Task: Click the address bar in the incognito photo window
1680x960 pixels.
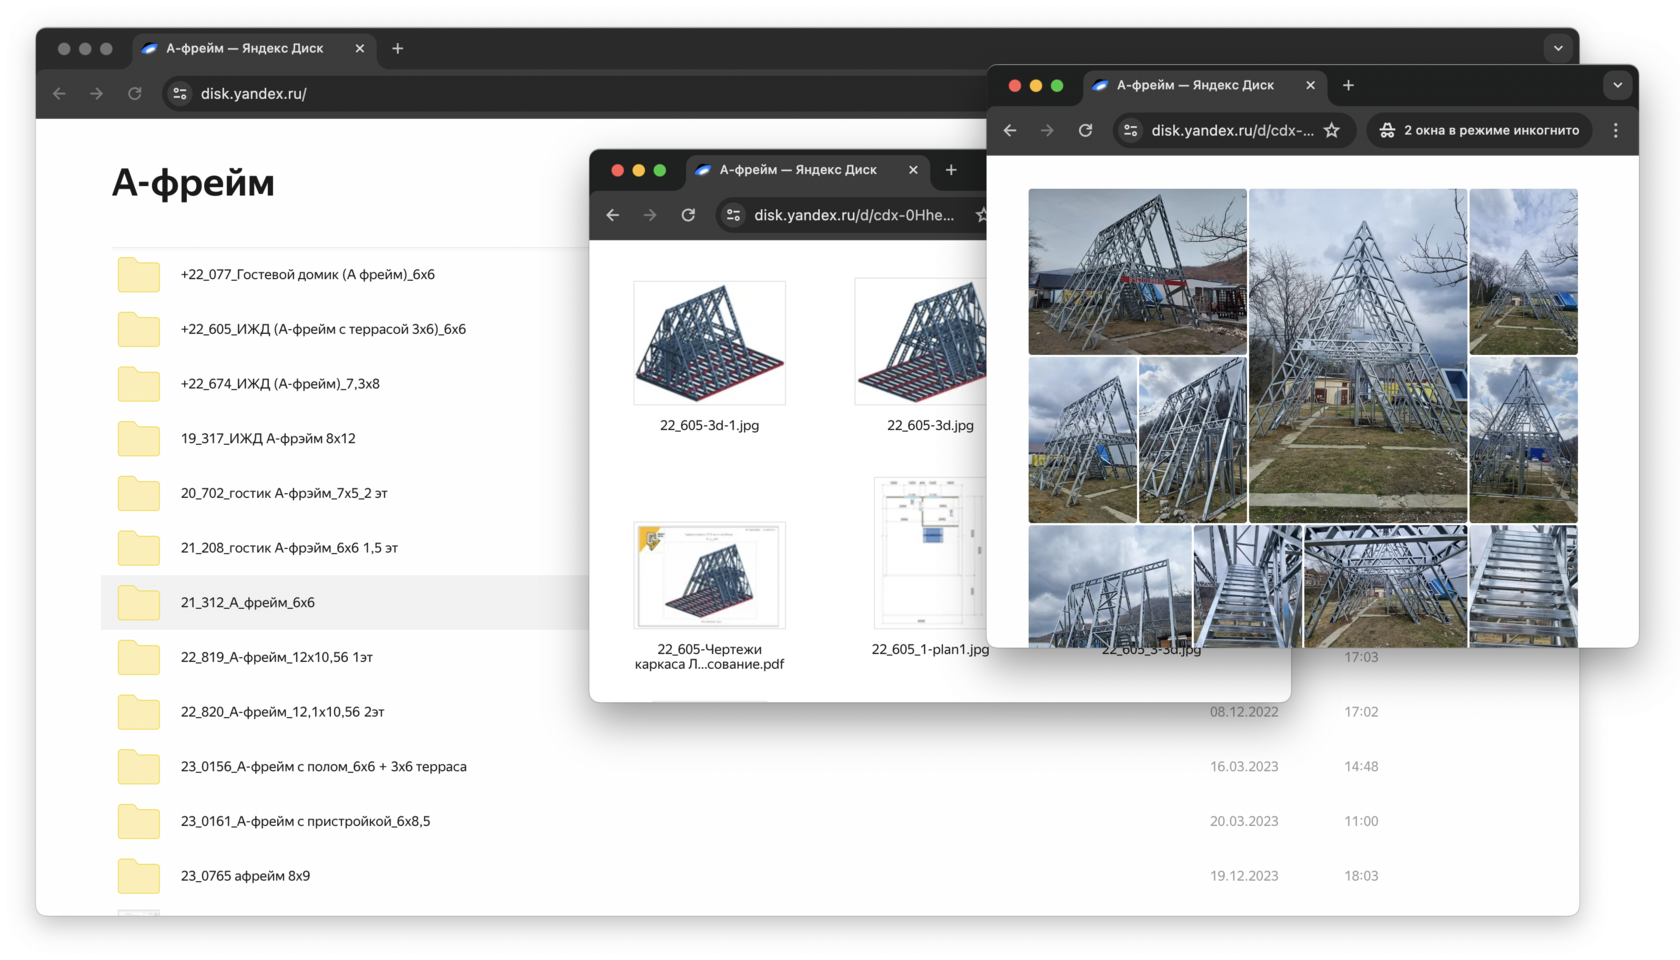Action: (x=1232, y=131)
